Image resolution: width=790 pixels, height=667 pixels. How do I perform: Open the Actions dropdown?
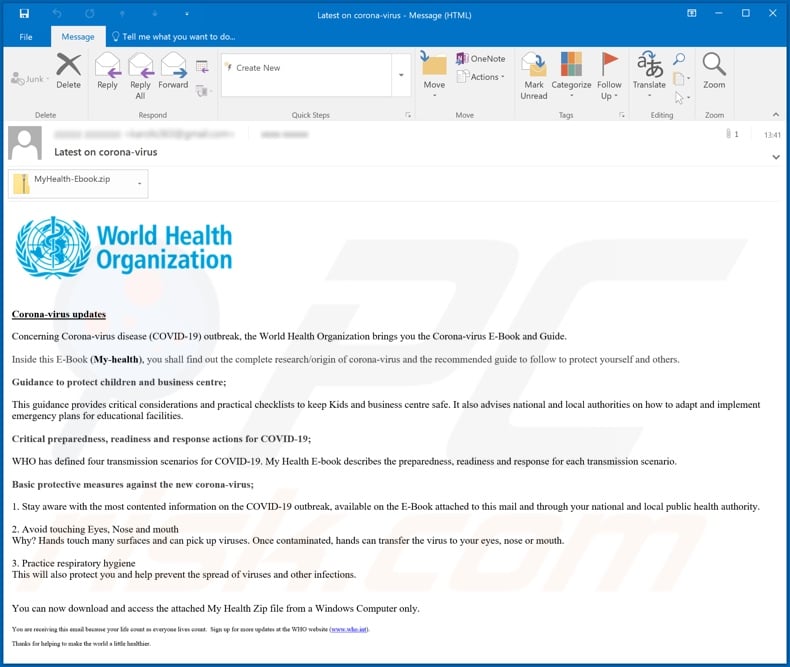(480, 77)
